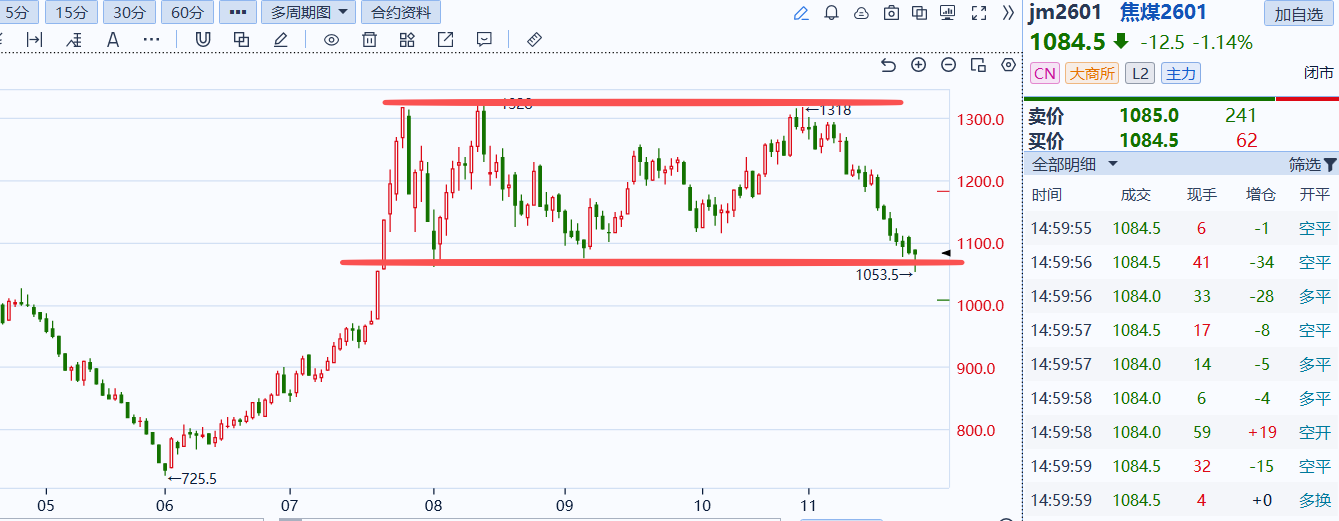
Task: Select the magnet snap drawing tool
Action: [x=203, y=39]
